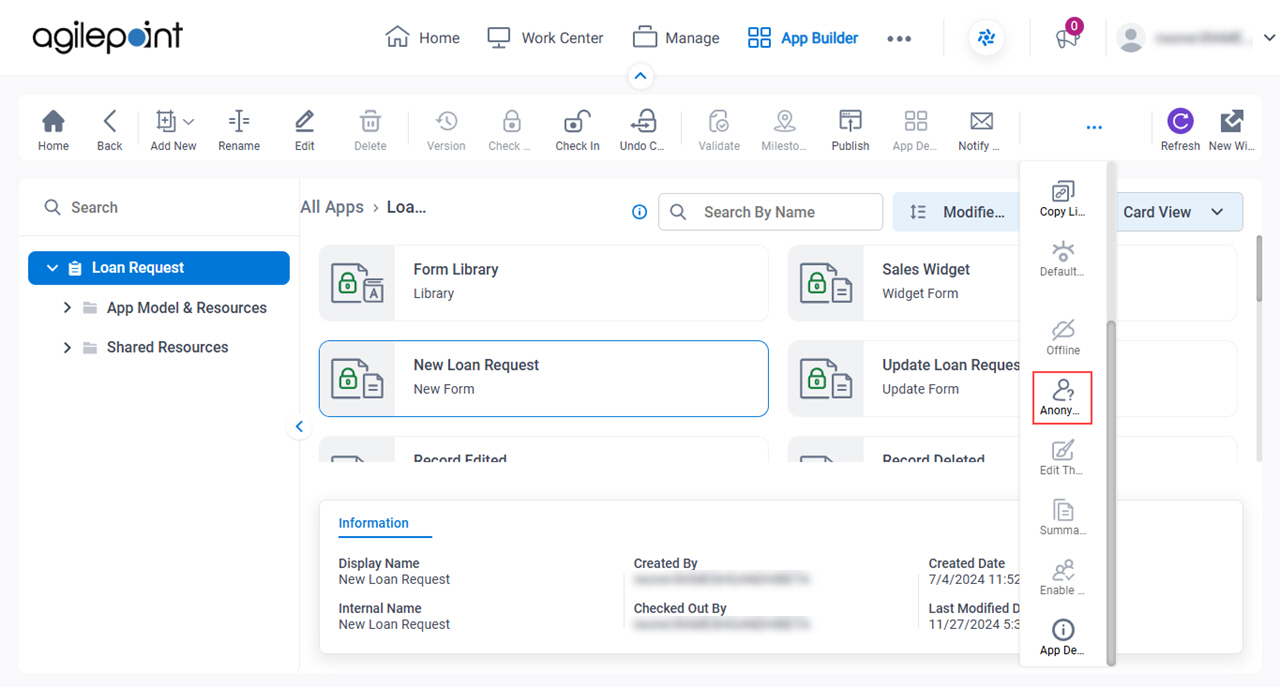Click the Search By Name field
1280x687 pixels.
[770, 212]
